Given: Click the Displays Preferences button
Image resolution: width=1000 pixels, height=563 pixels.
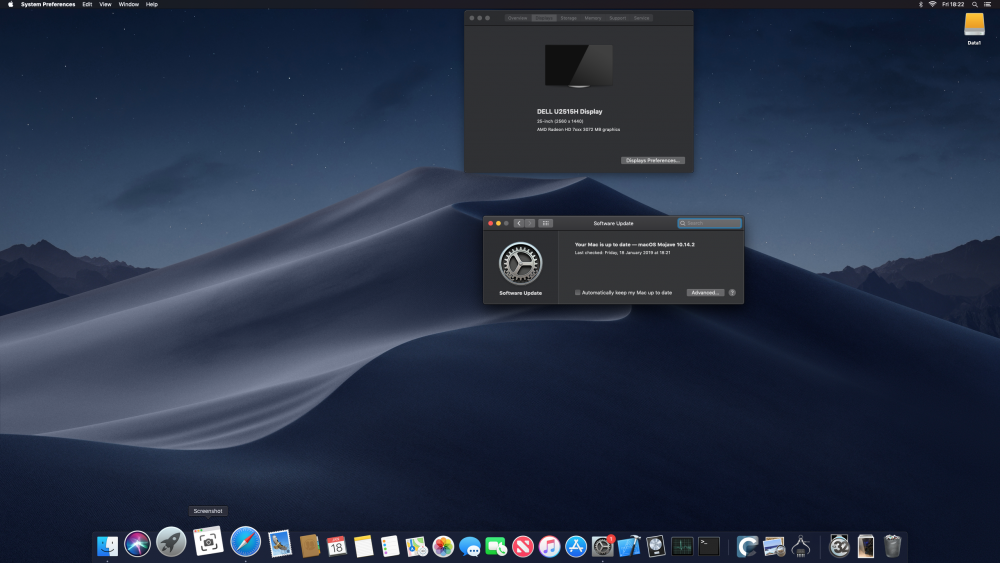Looking at the screenshot, I should pos(652,160).
